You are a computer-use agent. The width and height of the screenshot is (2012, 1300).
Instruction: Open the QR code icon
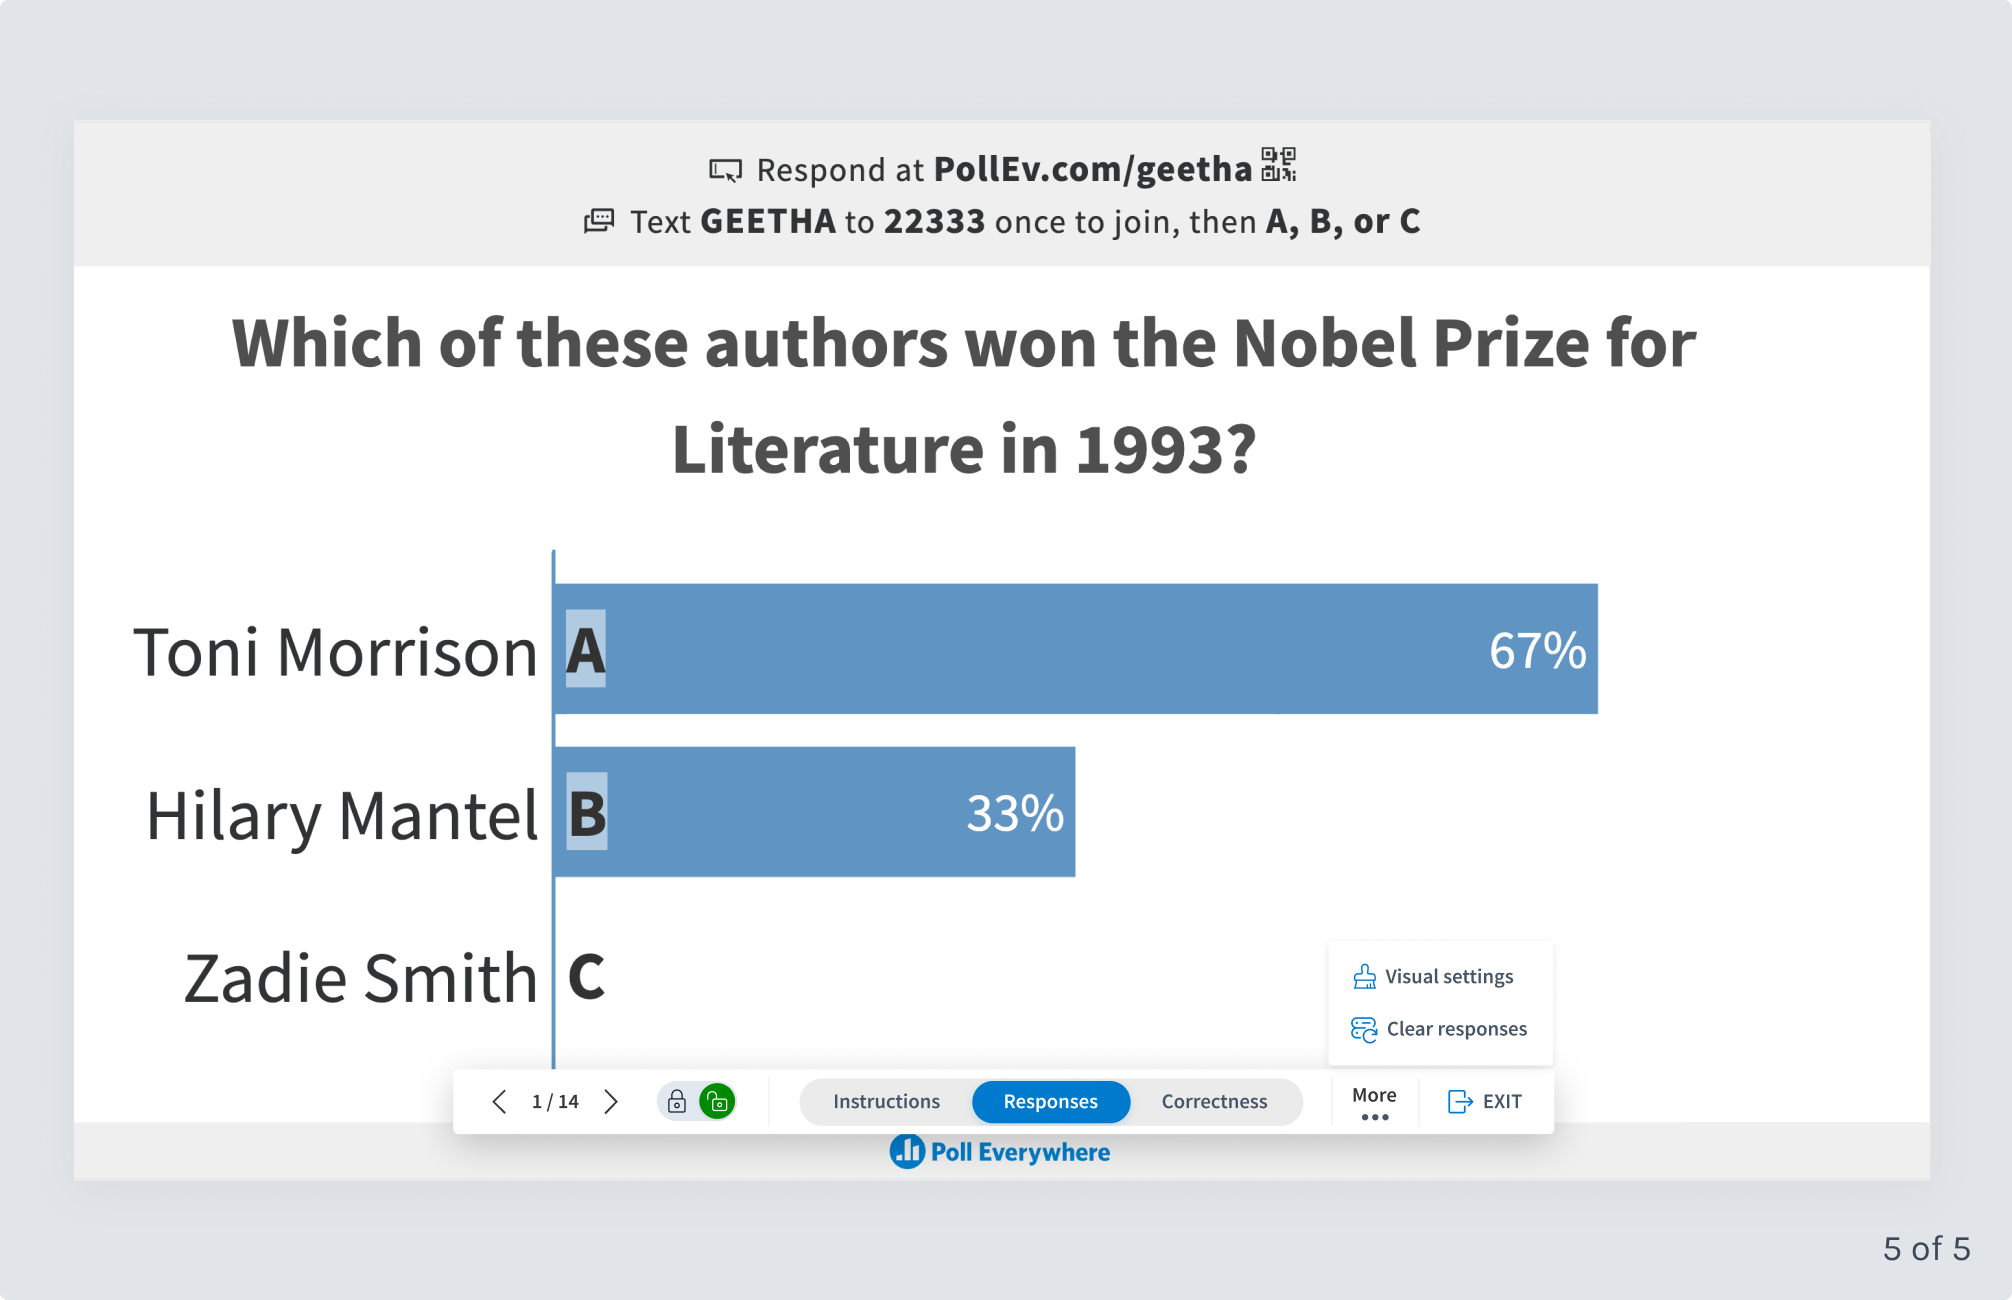pyautogui.click(x=1278, y=165)
